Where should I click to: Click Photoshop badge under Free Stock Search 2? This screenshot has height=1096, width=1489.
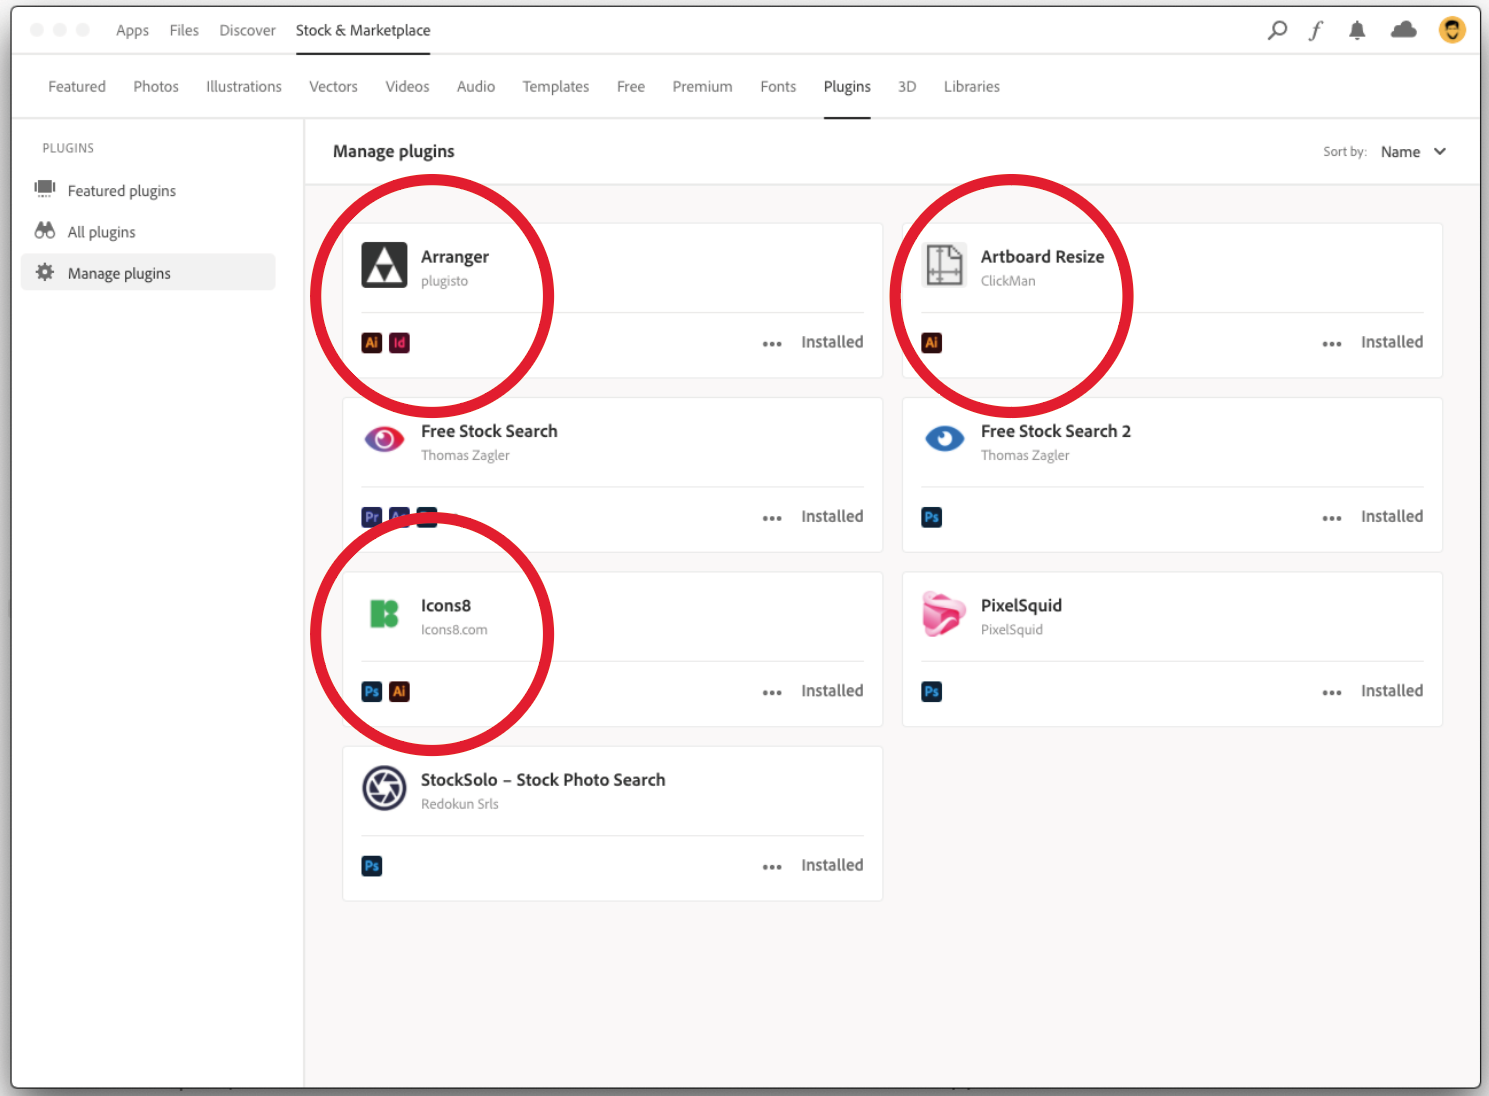click(x=931, y=517)
